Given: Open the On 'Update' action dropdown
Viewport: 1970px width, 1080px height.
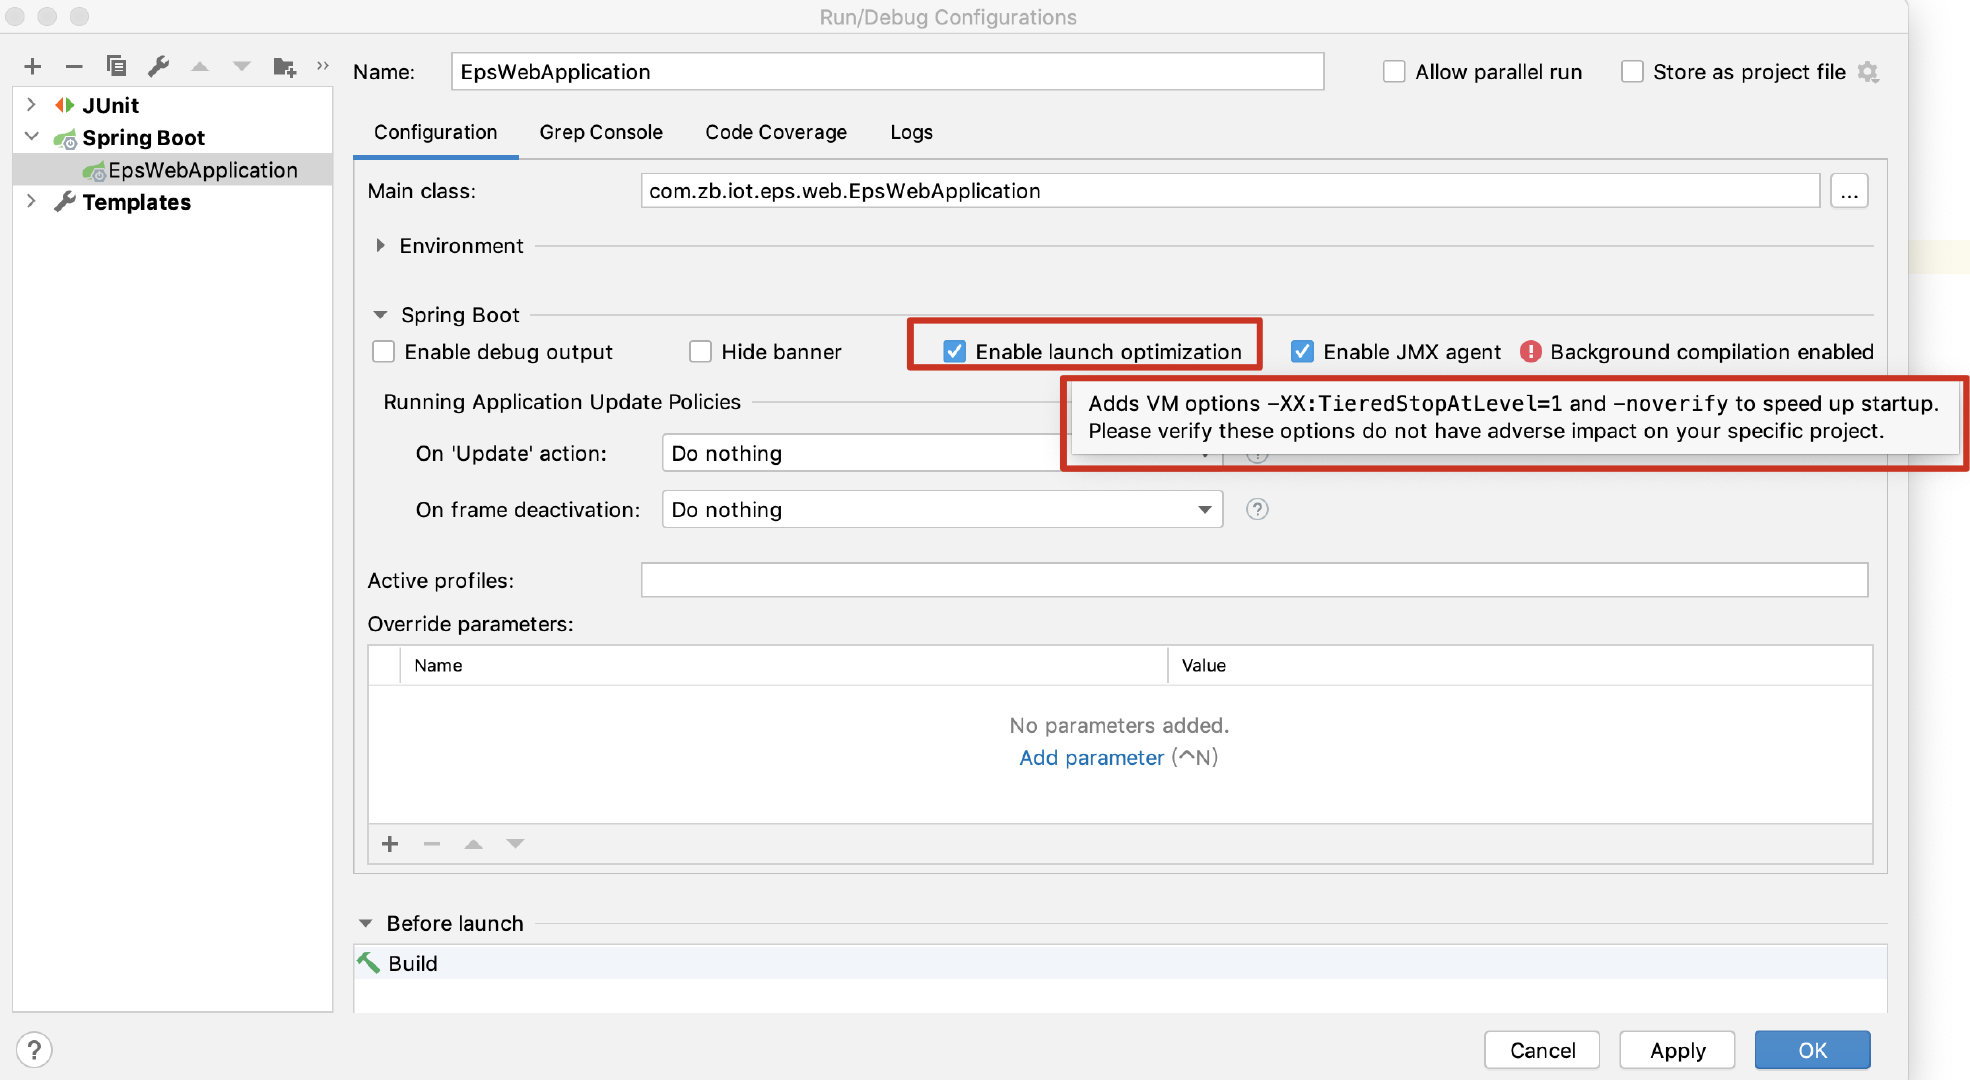Looking at the screenshot, I should 942,453.
